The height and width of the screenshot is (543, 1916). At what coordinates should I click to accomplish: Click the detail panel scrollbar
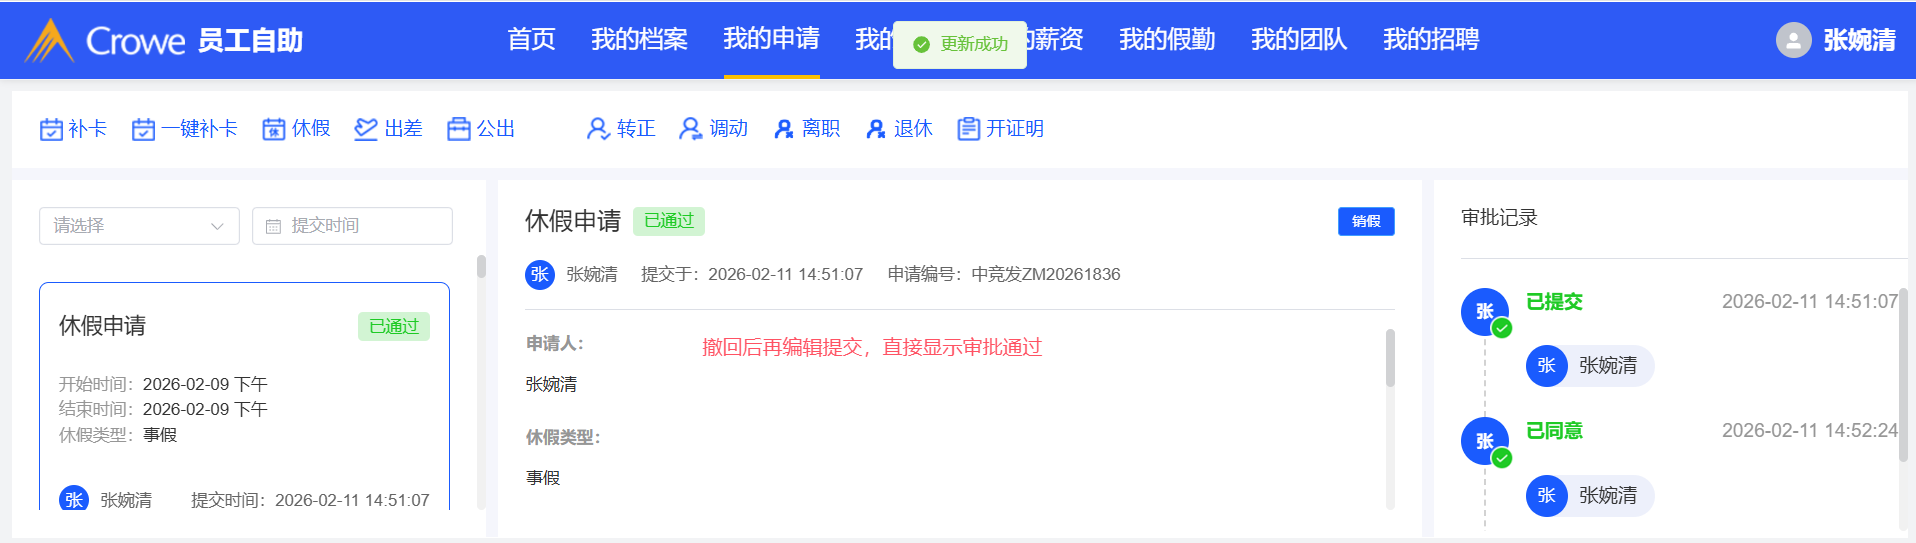click(1390, 358)
